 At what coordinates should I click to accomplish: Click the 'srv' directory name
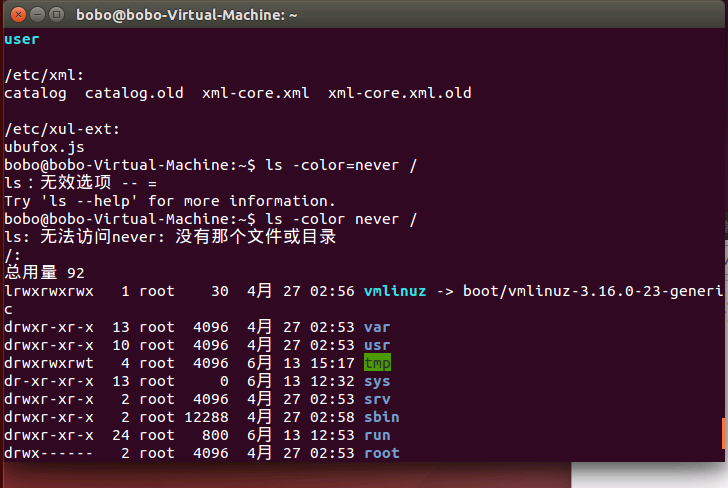coord(377,399)
